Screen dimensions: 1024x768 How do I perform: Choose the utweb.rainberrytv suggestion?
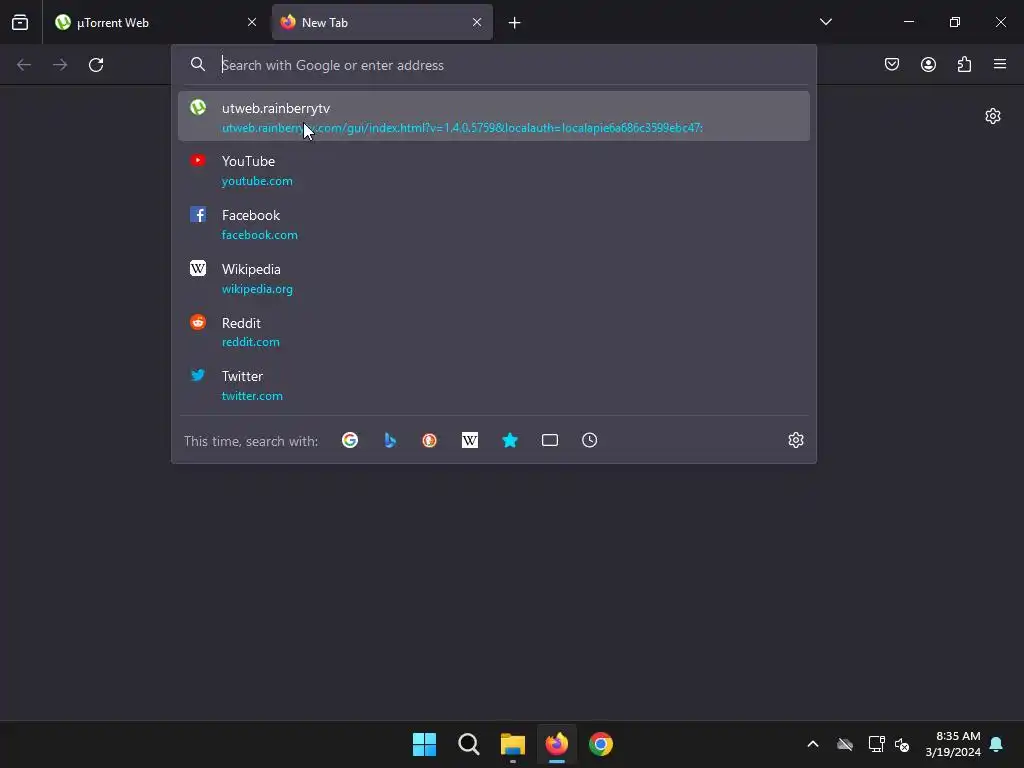click(x=494, y=116)
